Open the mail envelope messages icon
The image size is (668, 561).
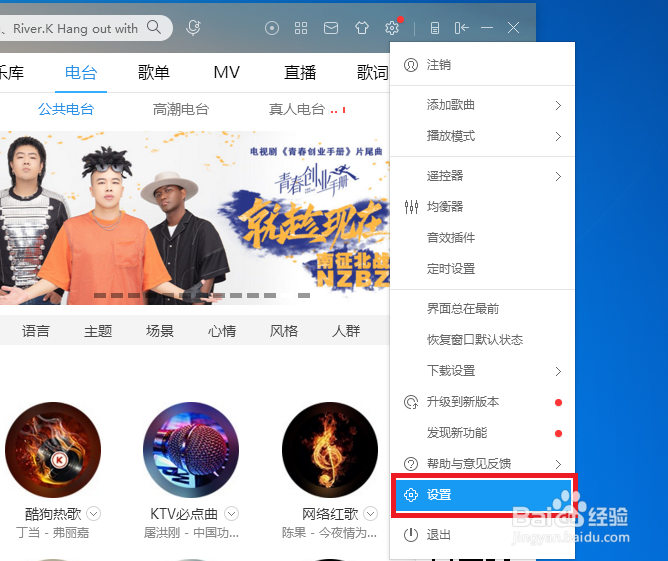(x=331, y=28)
